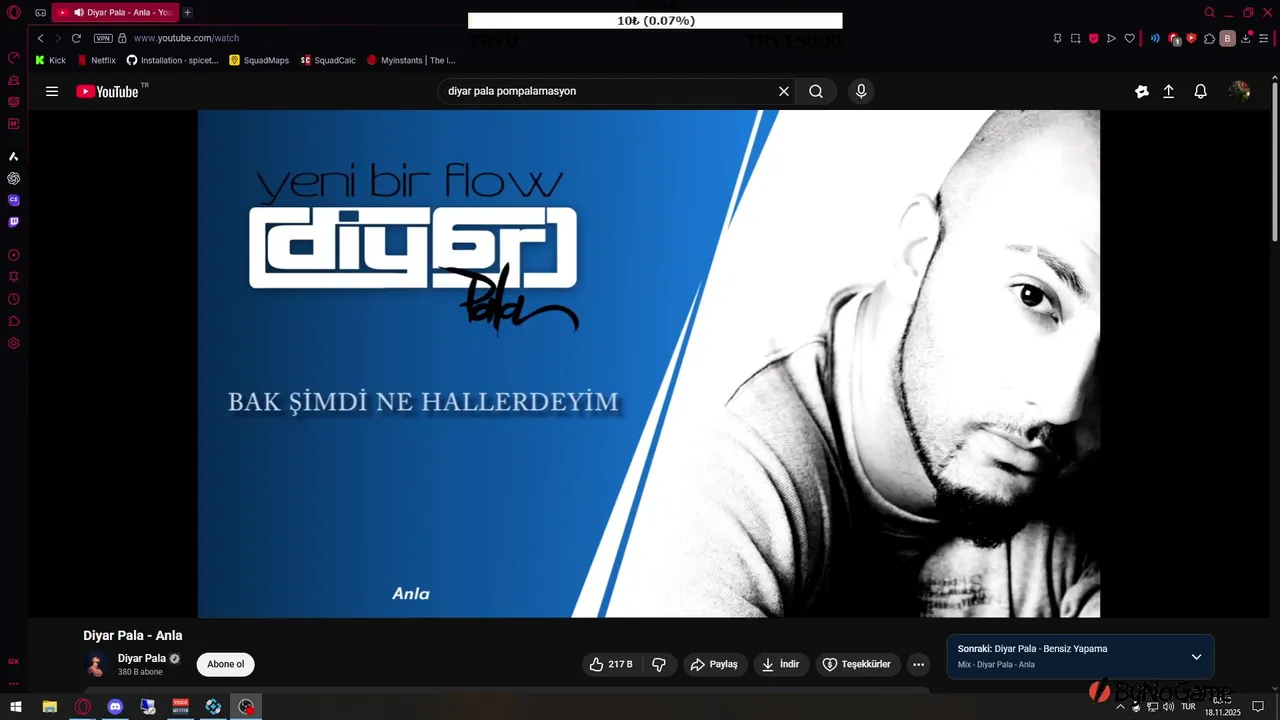Search open tabs with top magnifier
The image size is (1280, 720).
(x=1209, y=13)
